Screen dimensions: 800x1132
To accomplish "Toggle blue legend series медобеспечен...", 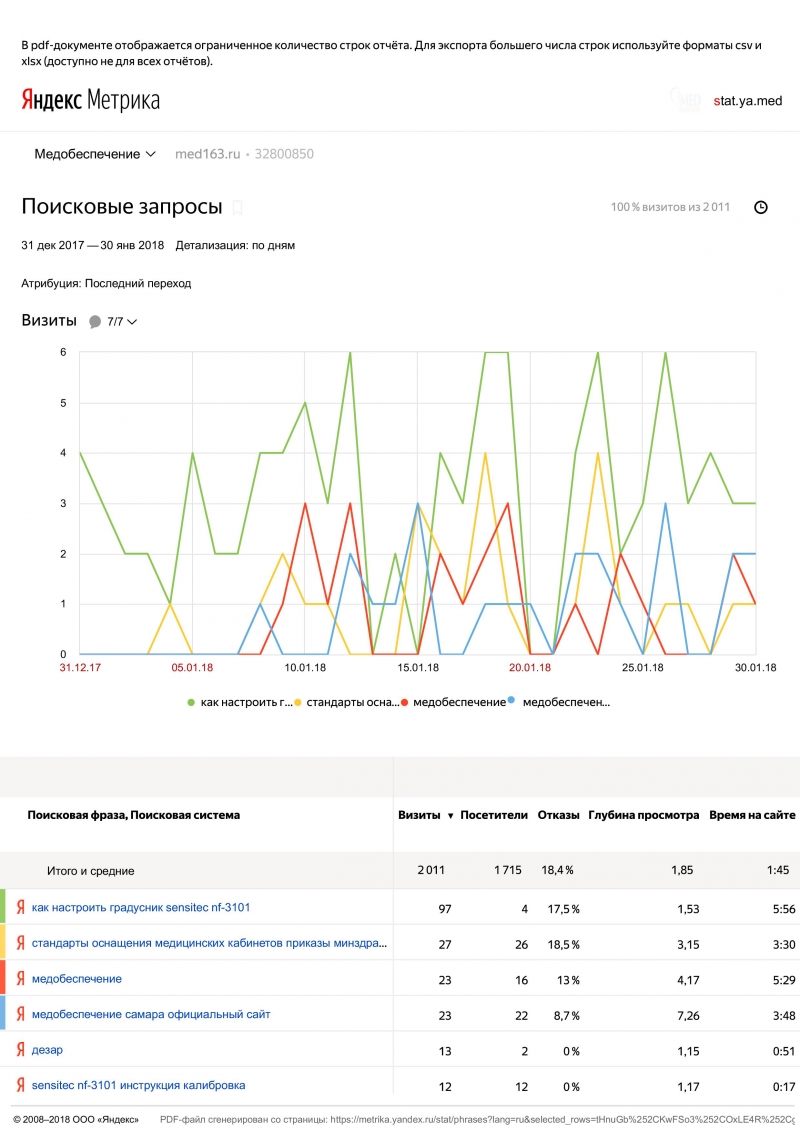I will click(x=560, y=702).
